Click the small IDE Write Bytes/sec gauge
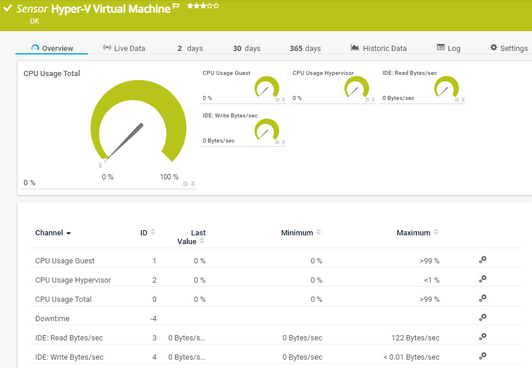Image resolution: width=532 pixels, height=368 pixels. (267, 130)
